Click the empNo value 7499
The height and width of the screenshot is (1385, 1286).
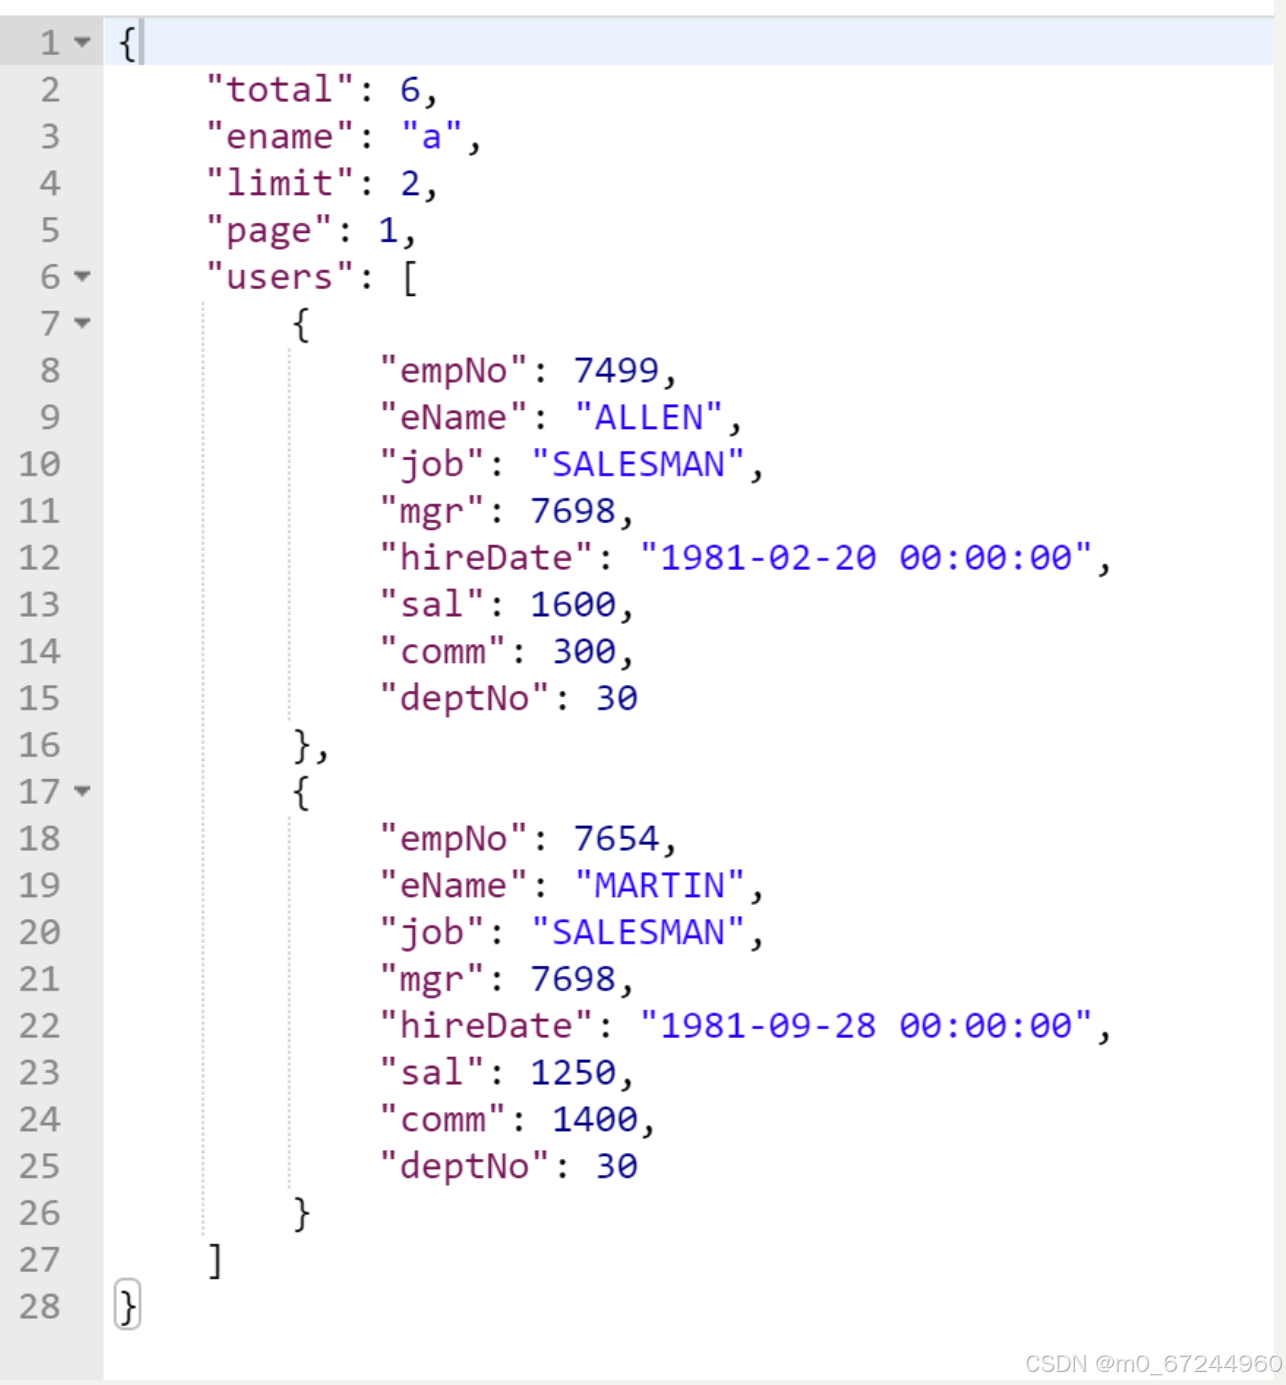click(x=616, y=371)
